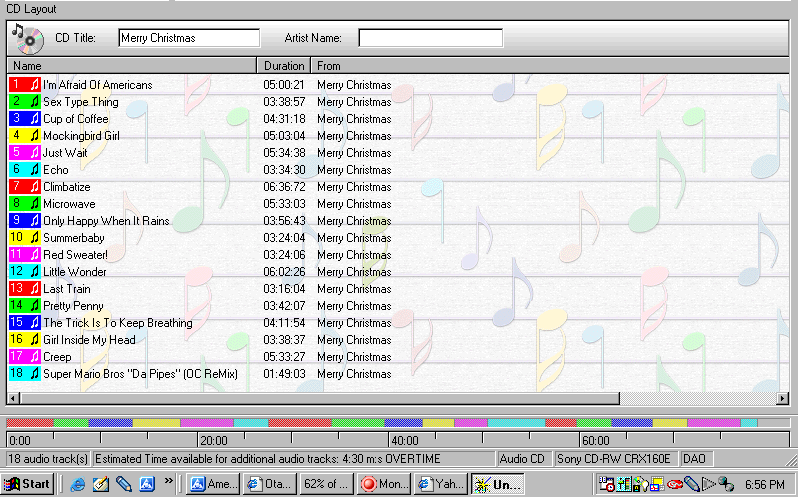Select track 10 icon for Summerbaby
Image resolution: width=798 pixels, height=497 pixels.
[25, 238]
